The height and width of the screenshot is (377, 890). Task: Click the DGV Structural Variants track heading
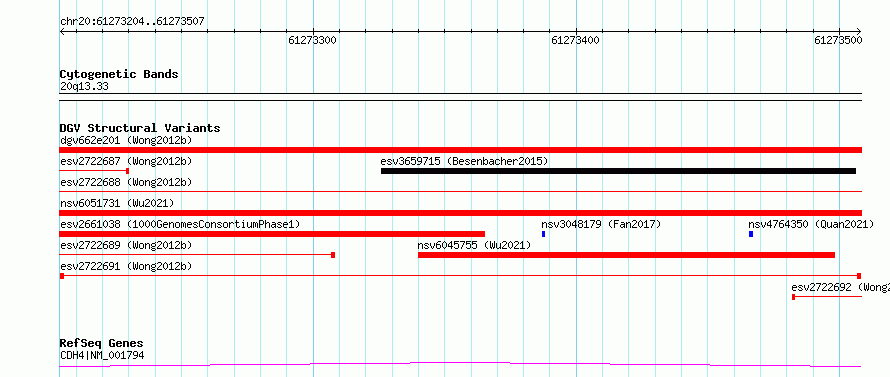[x=140, y=128]
